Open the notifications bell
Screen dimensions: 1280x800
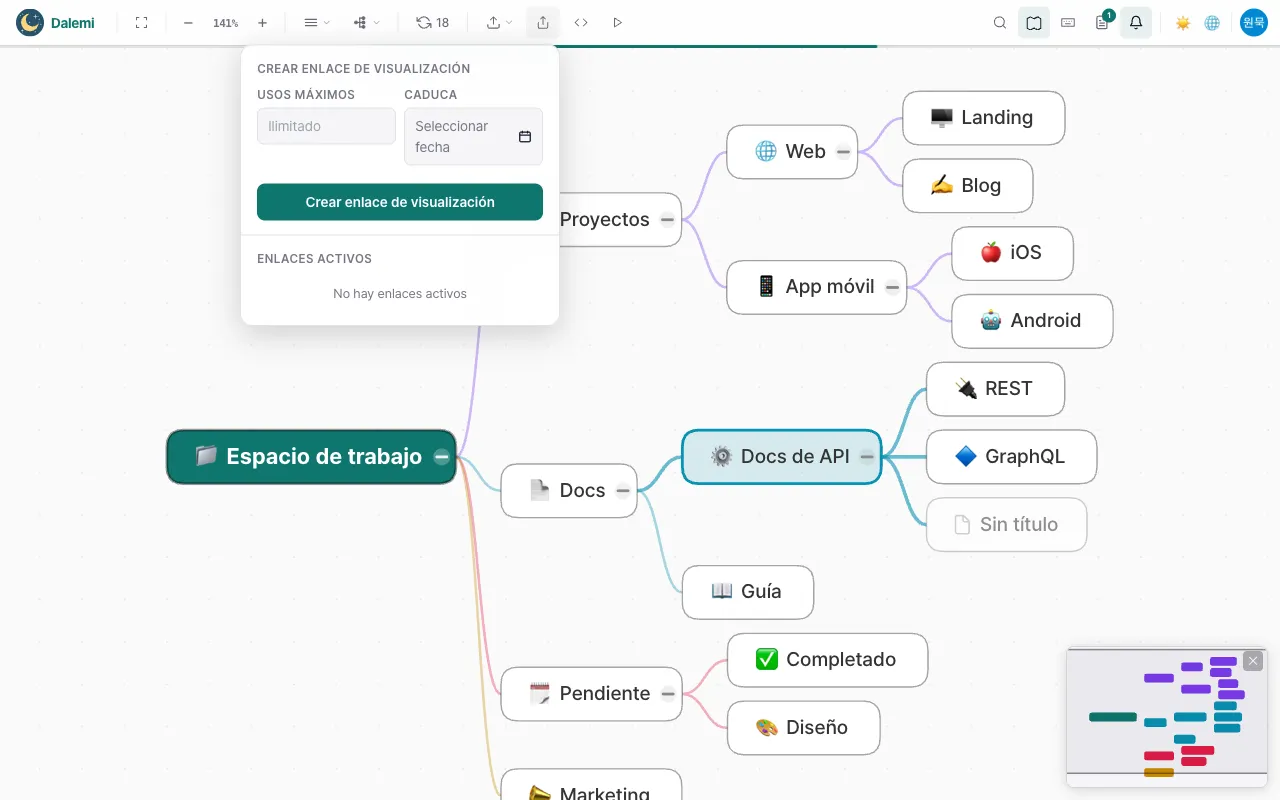point(1136,22)
